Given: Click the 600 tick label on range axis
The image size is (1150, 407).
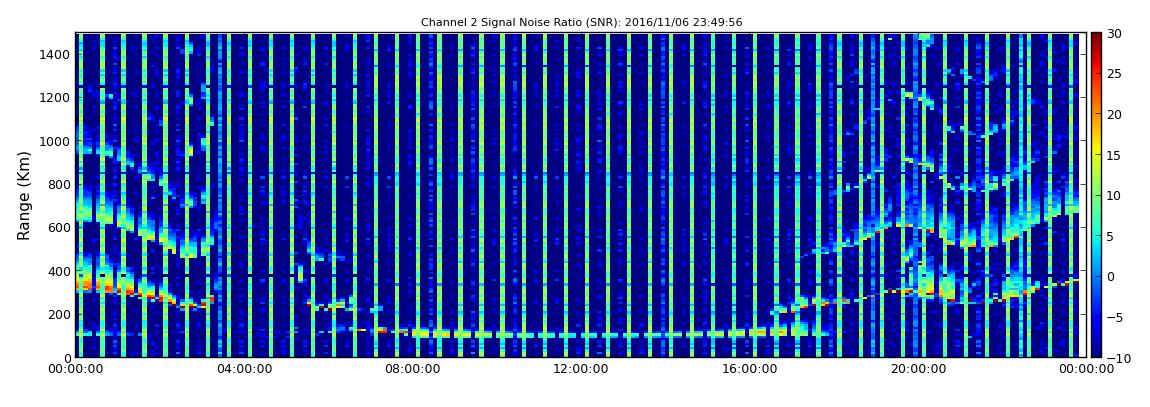Looking at the screenshot, I should tap(59, 227).
